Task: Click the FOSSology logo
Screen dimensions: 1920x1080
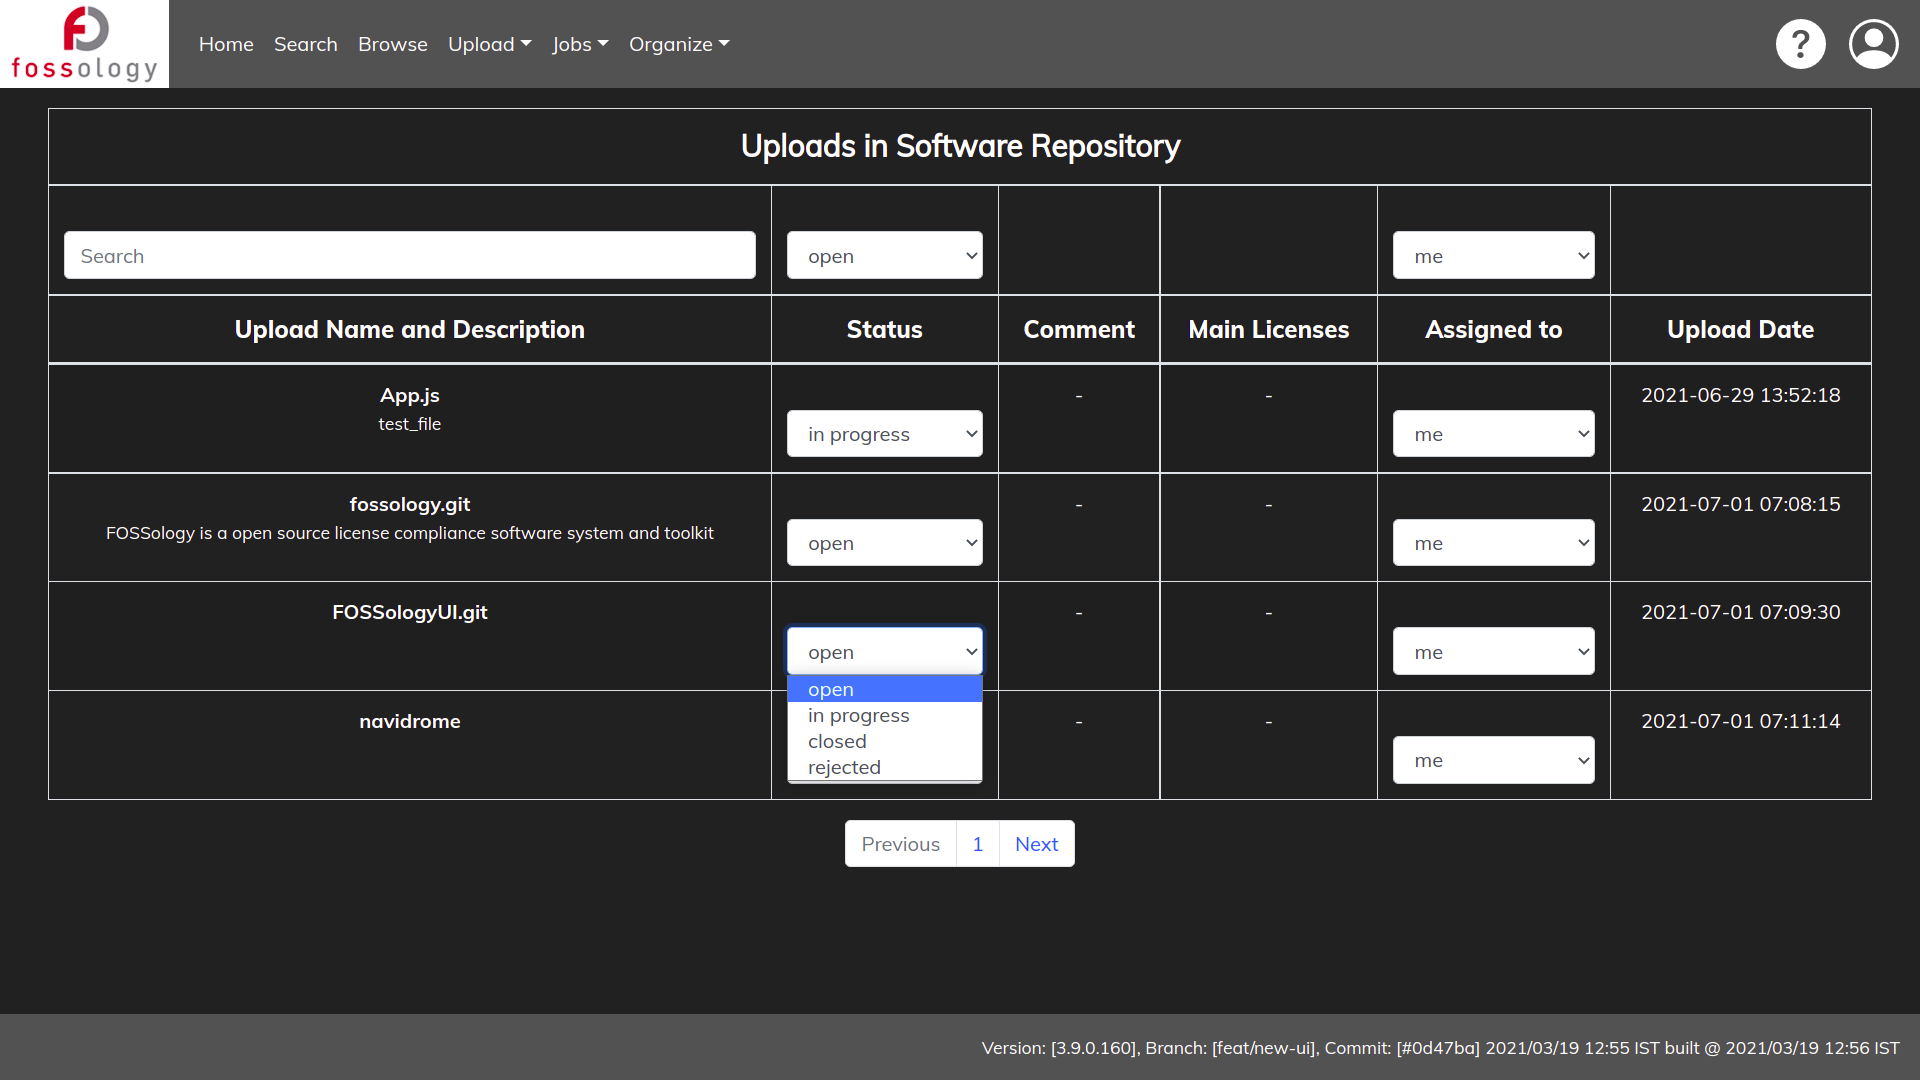Action: coord(84,44)
